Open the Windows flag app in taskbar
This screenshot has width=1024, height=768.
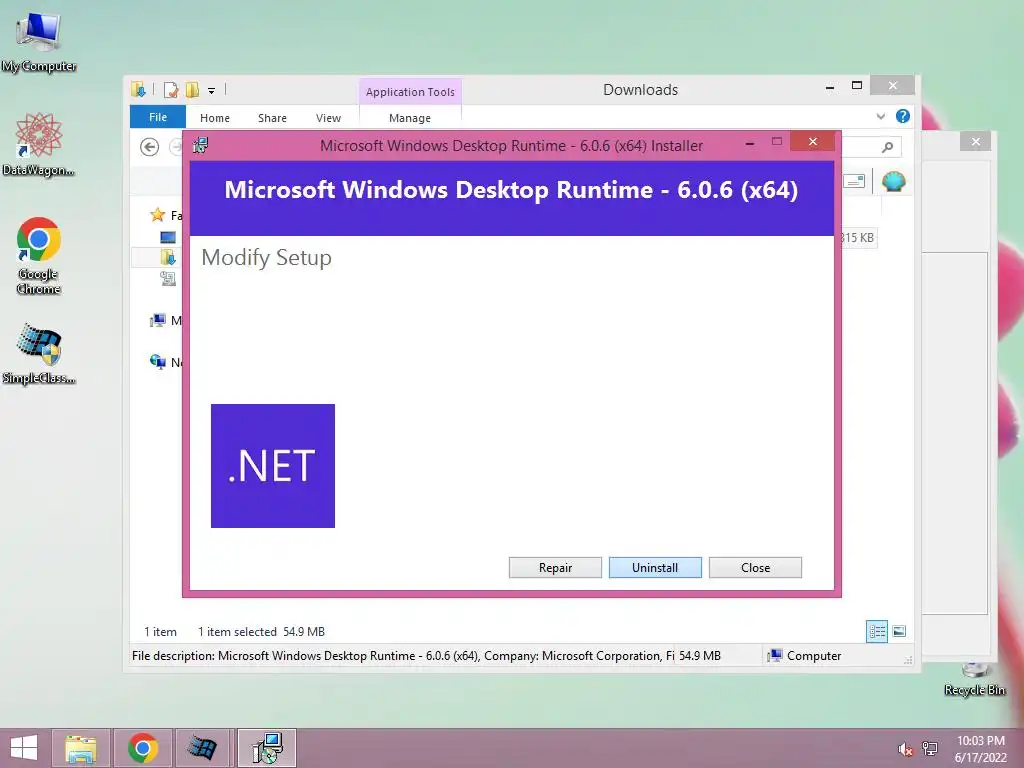202,748
